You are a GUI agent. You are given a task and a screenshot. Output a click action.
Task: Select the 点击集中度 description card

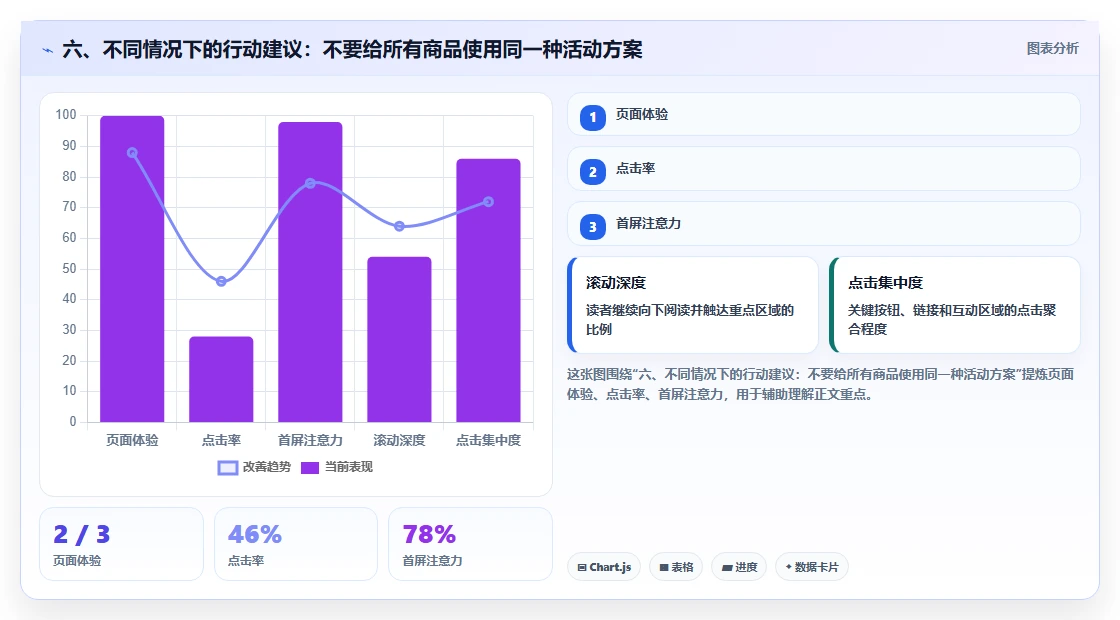[x=955, y=305]
